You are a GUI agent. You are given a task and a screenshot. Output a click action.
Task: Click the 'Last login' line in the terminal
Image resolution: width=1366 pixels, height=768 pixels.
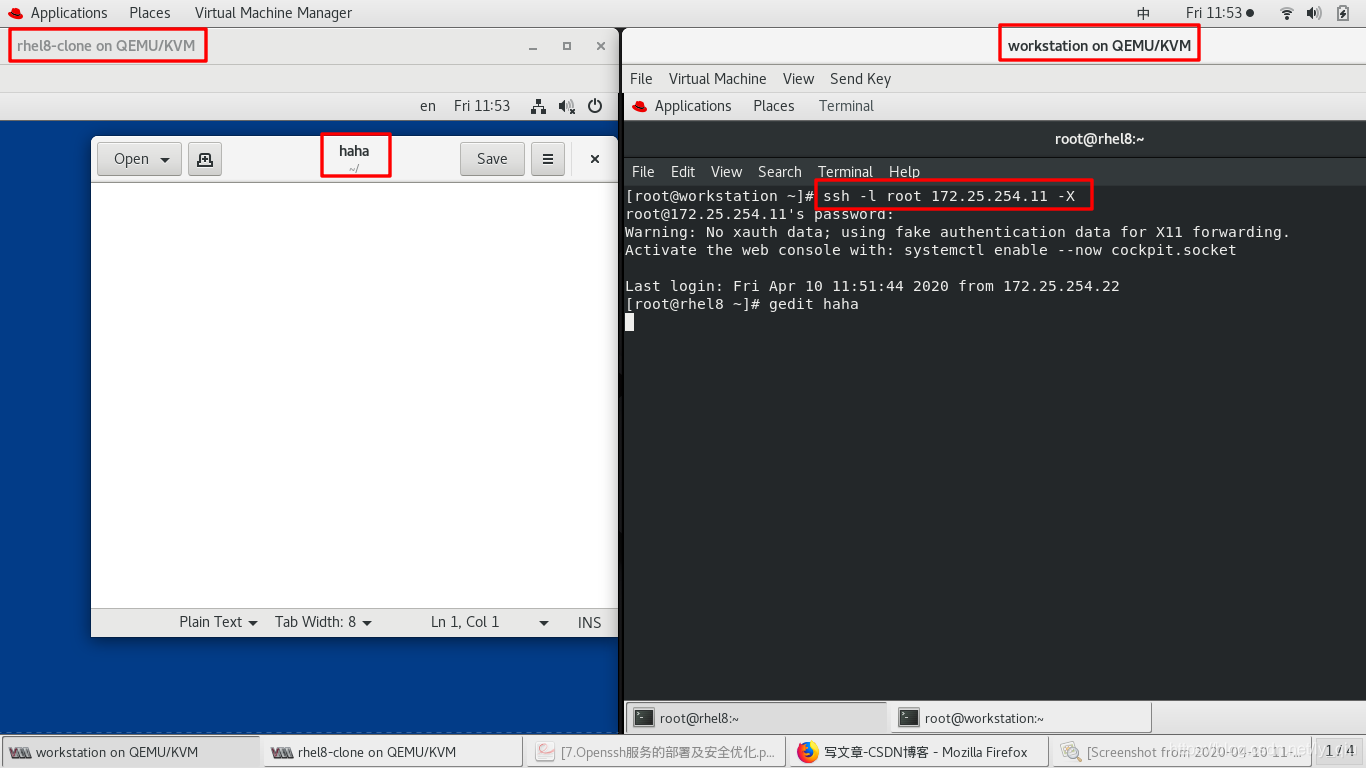click(x=872, y=286)
